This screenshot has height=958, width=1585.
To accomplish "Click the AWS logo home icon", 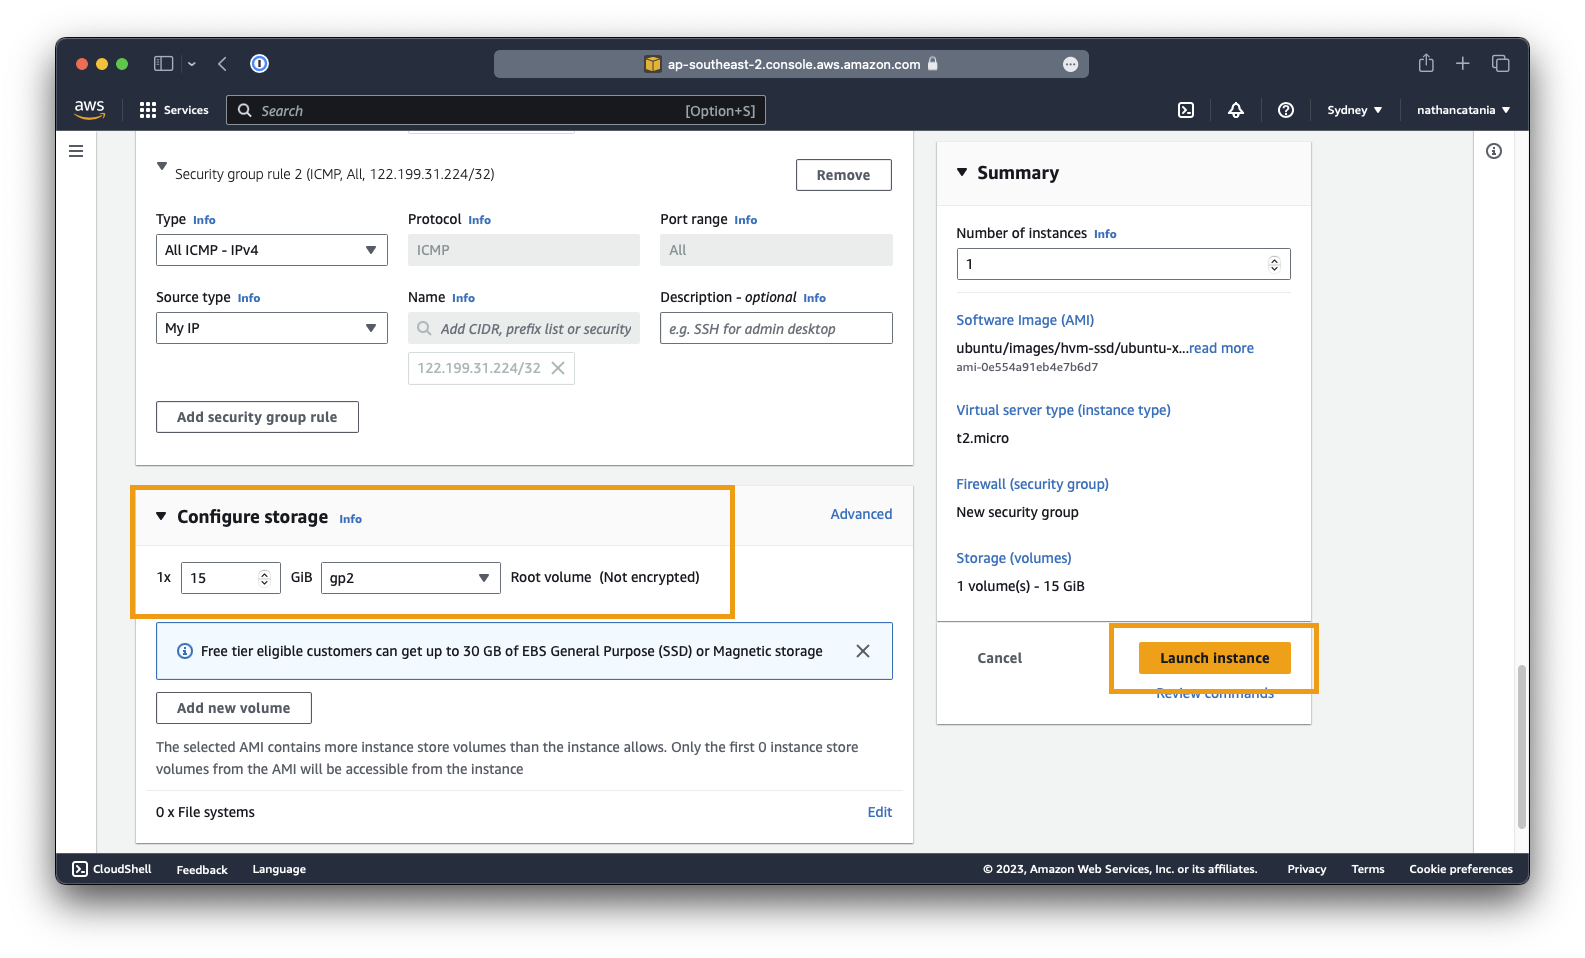I will point(90,109).
